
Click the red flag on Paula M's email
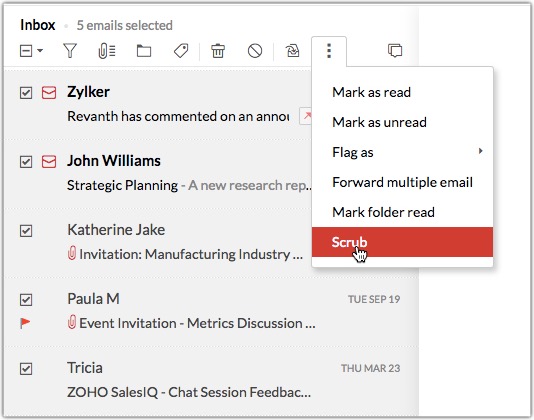click(25, 323)
